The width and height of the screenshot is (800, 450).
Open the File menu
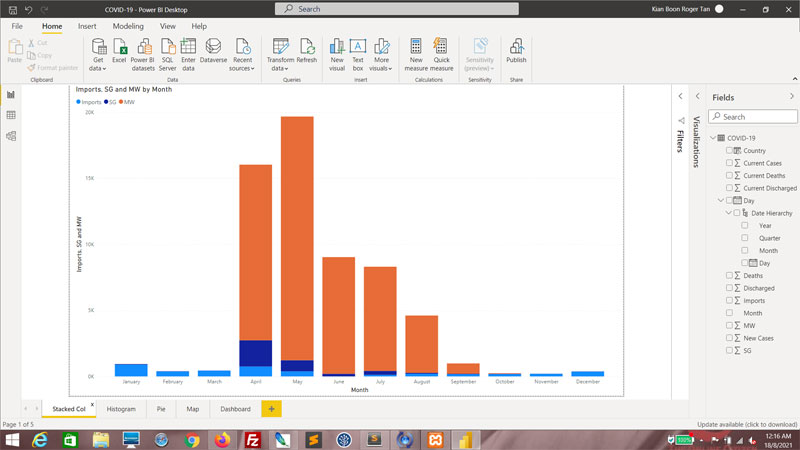[x=17, y=26]
